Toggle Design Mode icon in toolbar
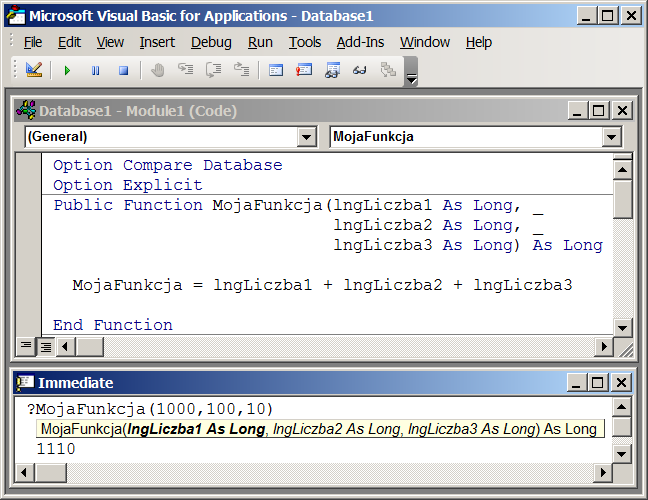 pos(33,70)
